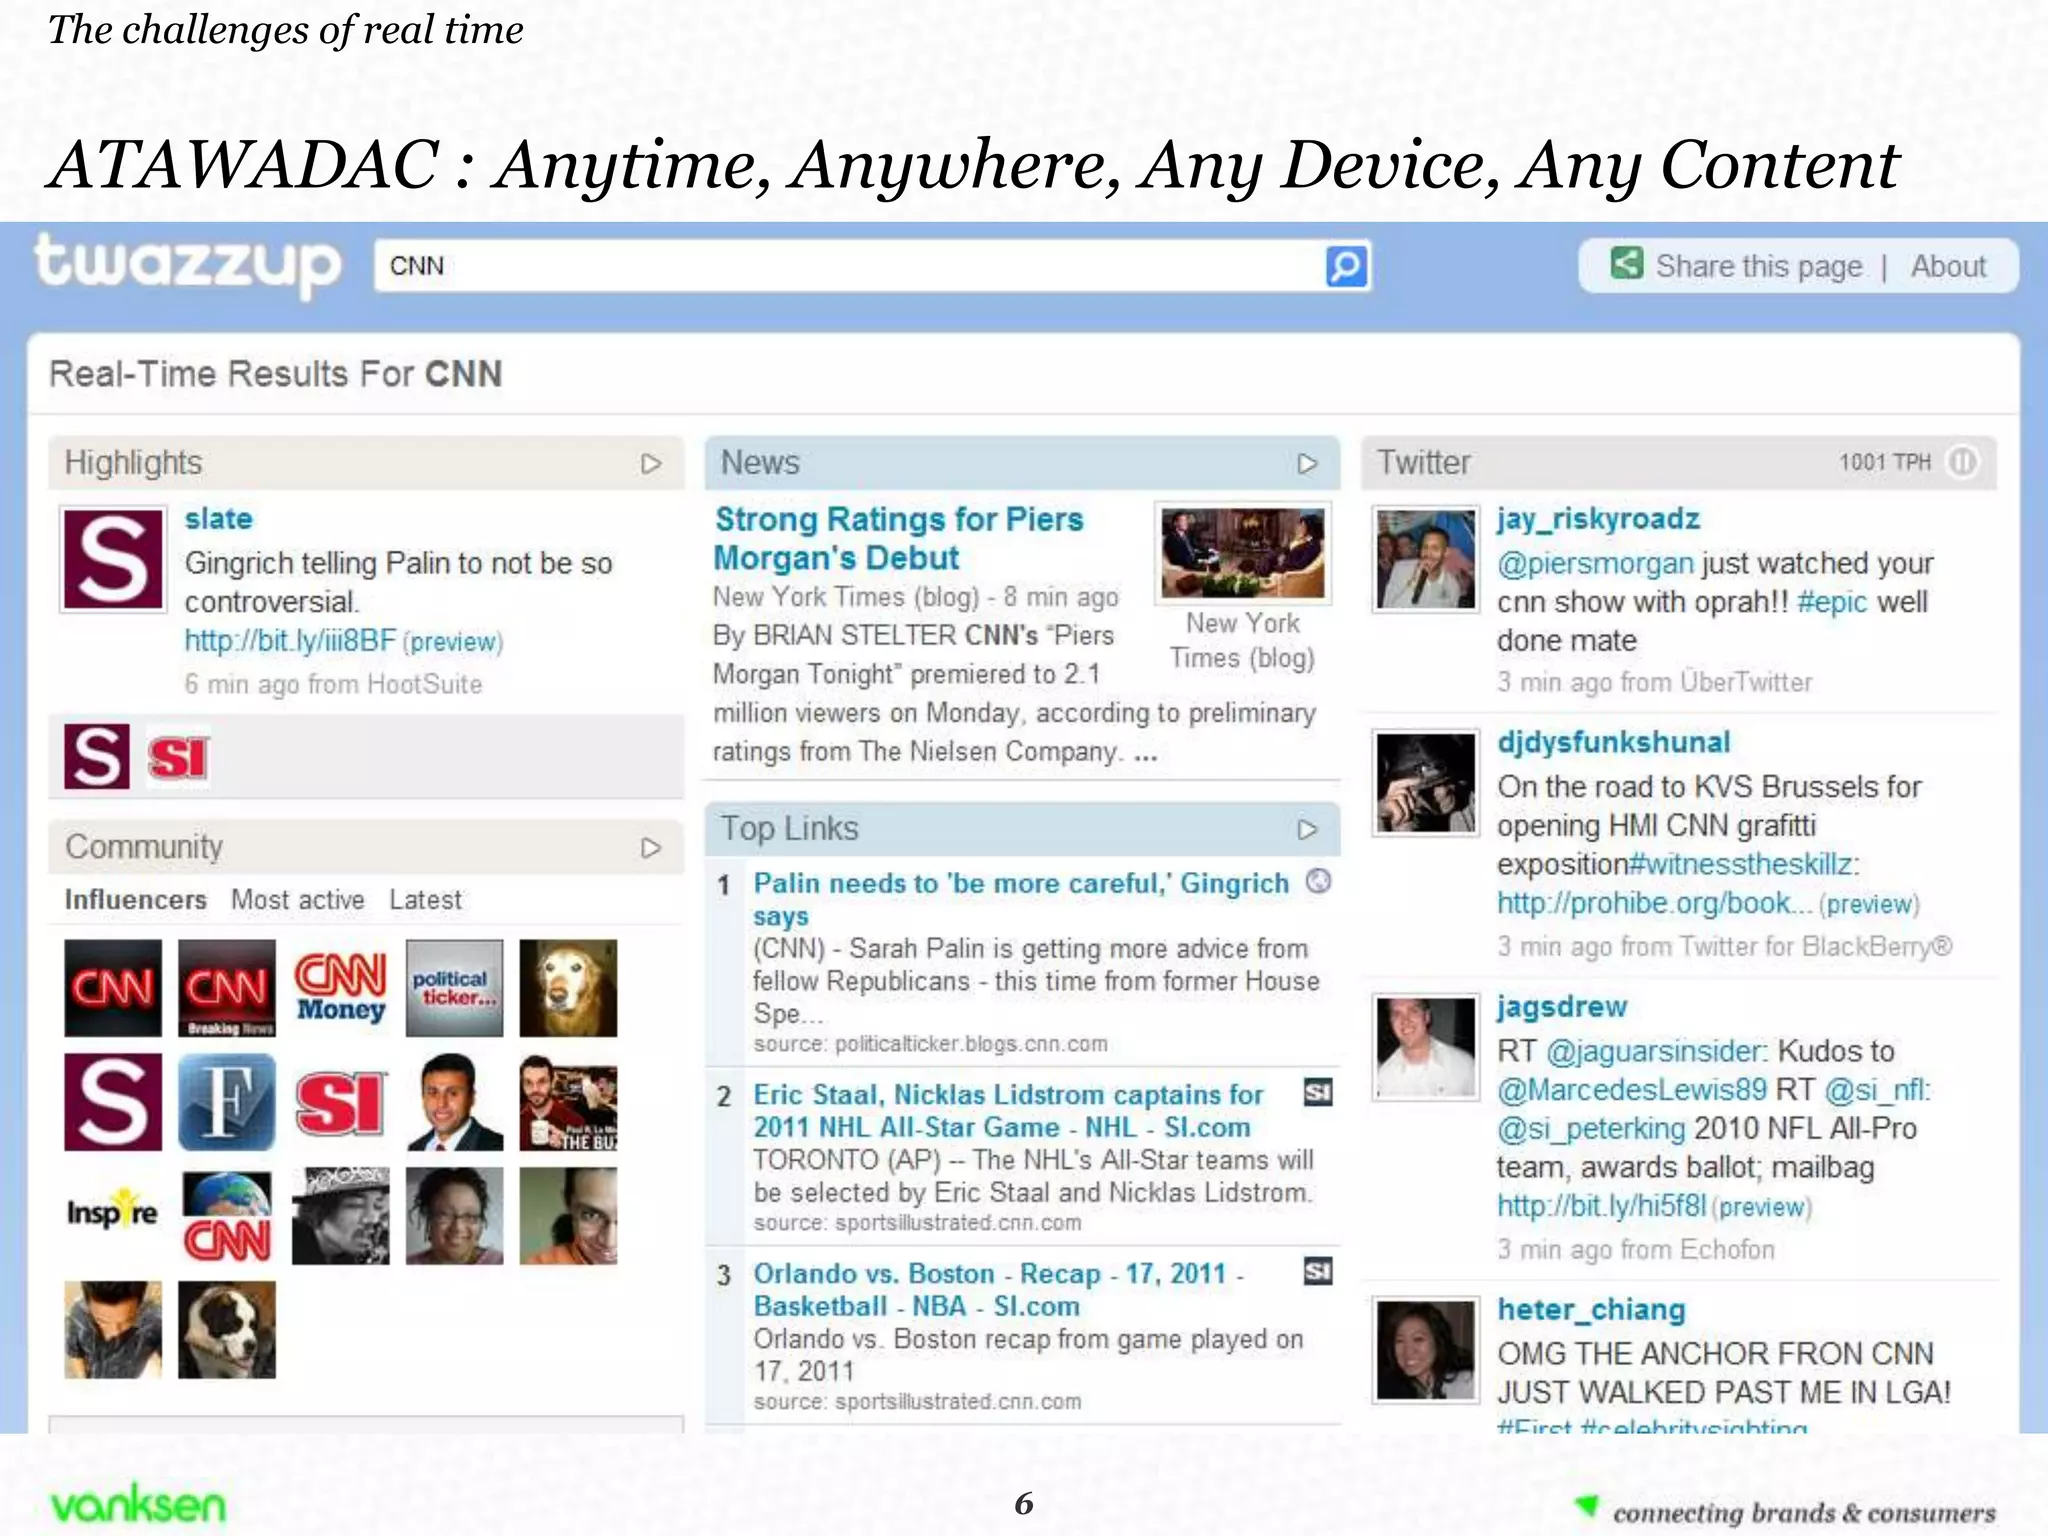This screenshot has height=1536, width=2048.
Task: Expand the News panel arrow
Action: pos(1307,464)
